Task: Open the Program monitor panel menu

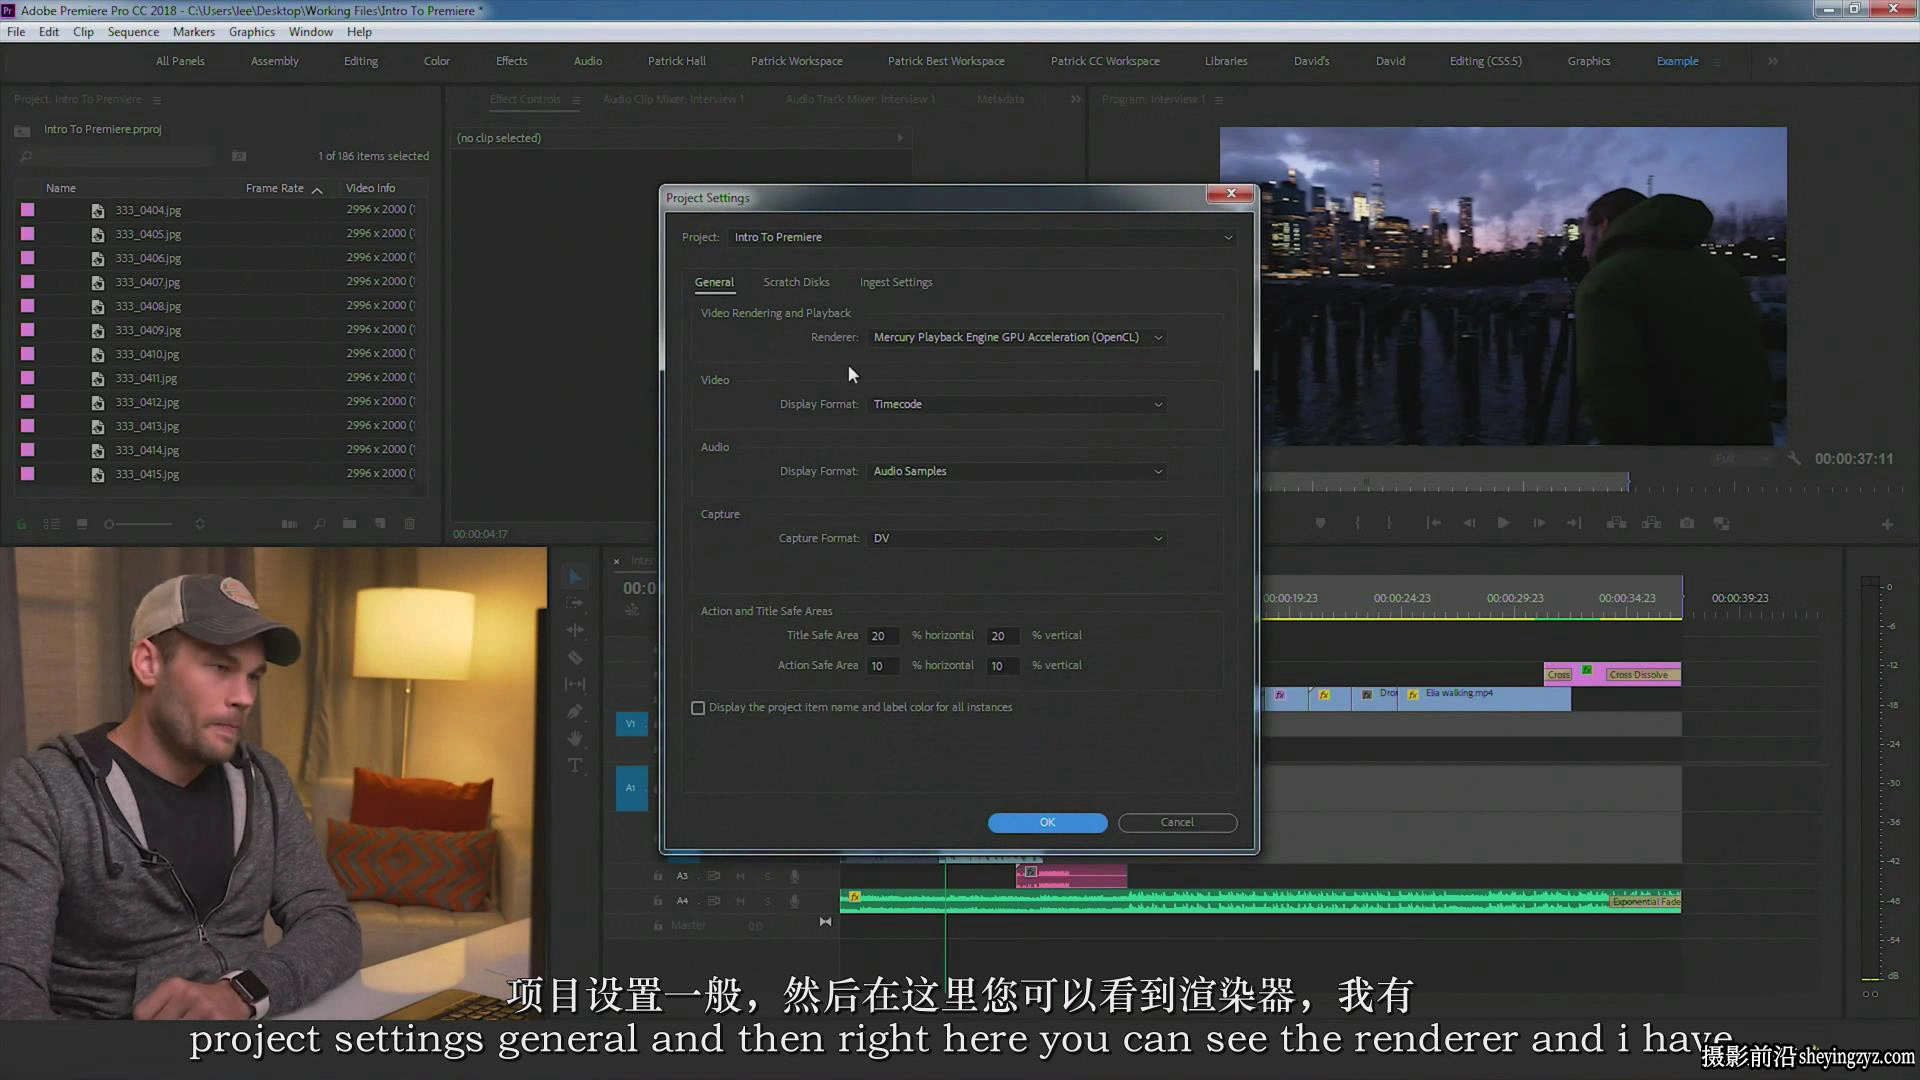Action: (x=1218, y=100)
